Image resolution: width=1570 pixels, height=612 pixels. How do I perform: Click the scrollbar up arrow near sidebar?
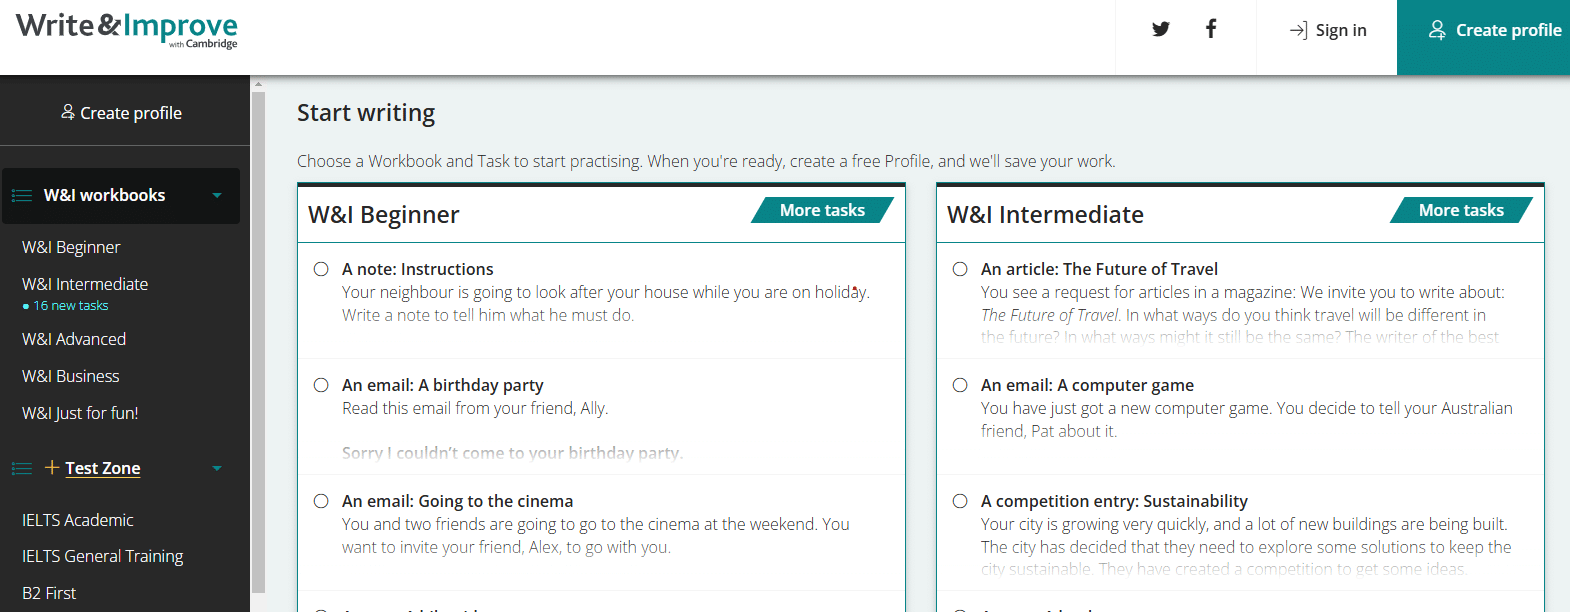pos(258,84)
